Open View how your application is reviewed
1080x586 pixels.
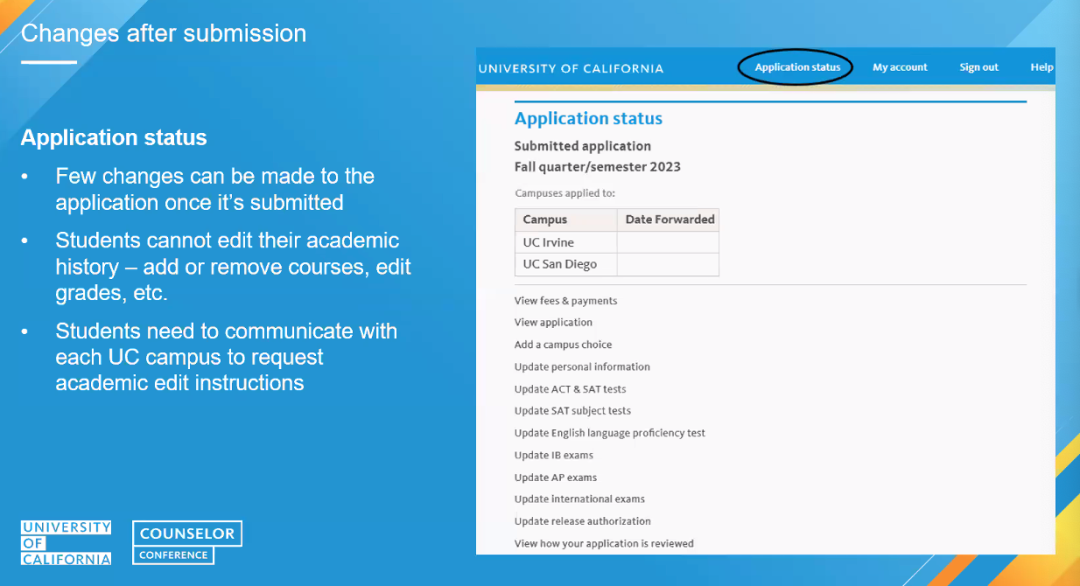[603, 543]
